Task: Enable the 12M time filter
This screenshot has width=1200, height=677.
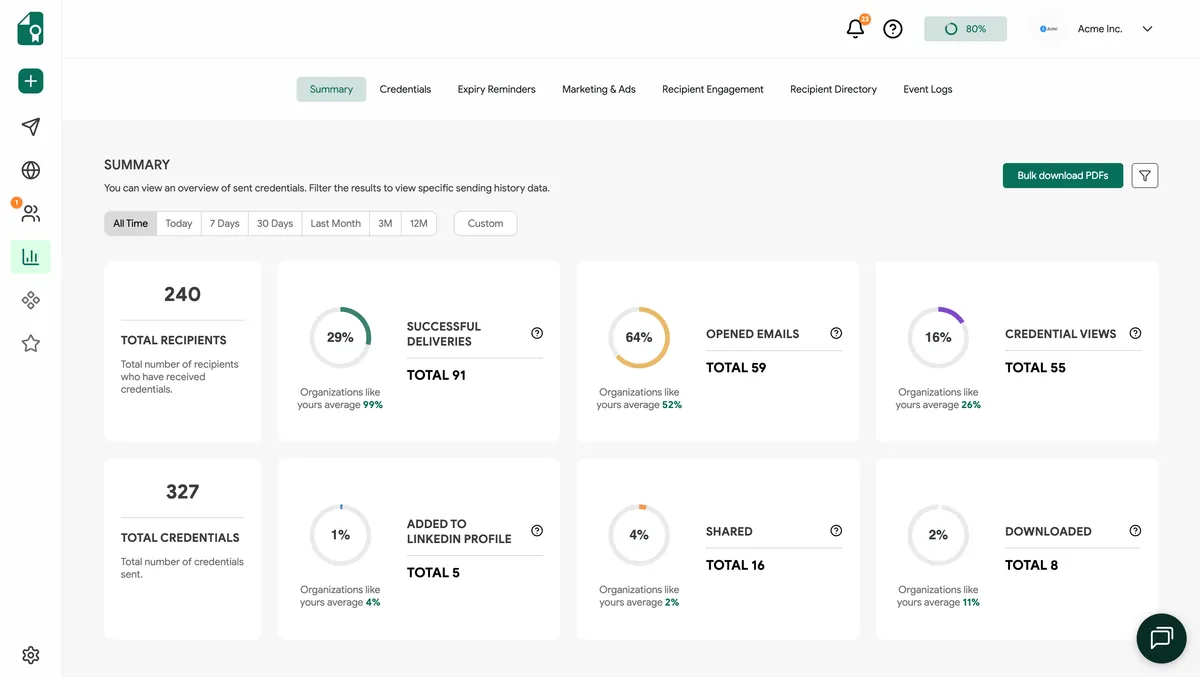Action: (x=419, y=223)
